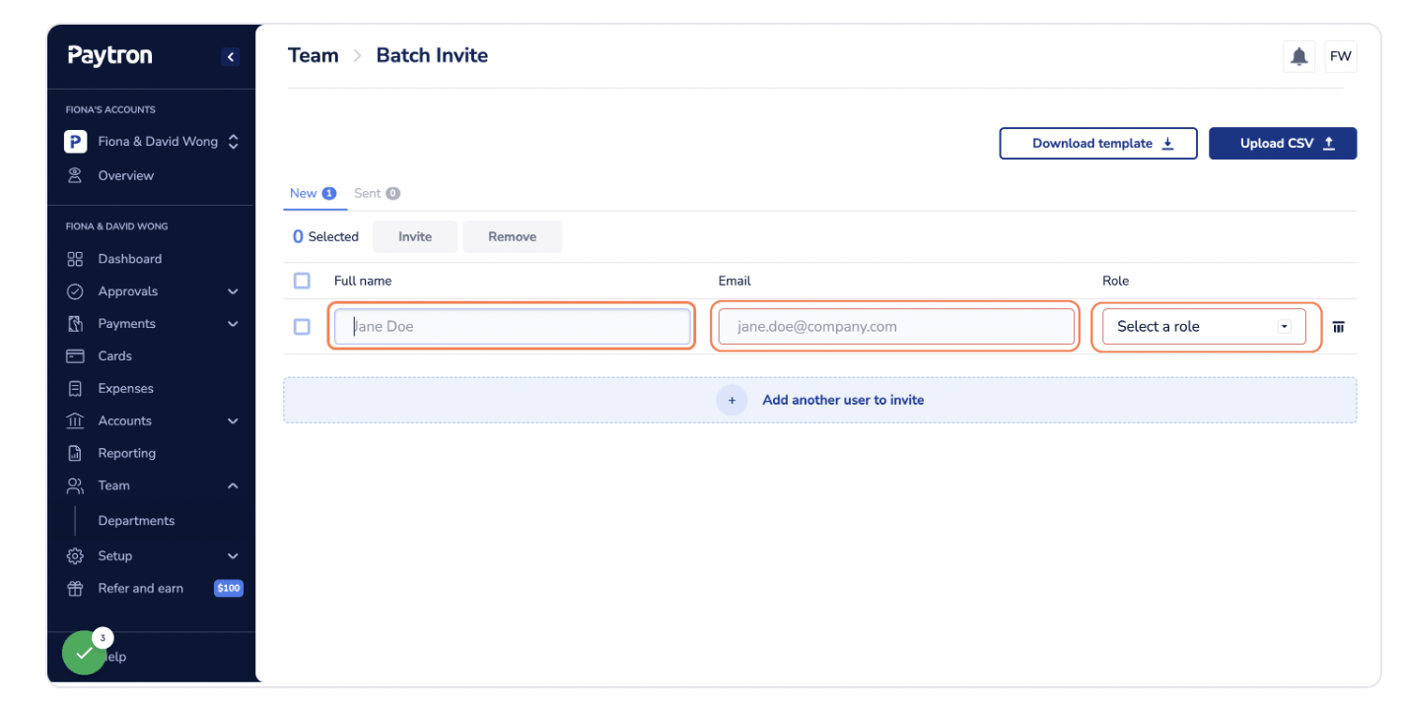Check the invite row checkbox
The height and width of the screenshot is (703, 1401).
(x=302, y=327)
